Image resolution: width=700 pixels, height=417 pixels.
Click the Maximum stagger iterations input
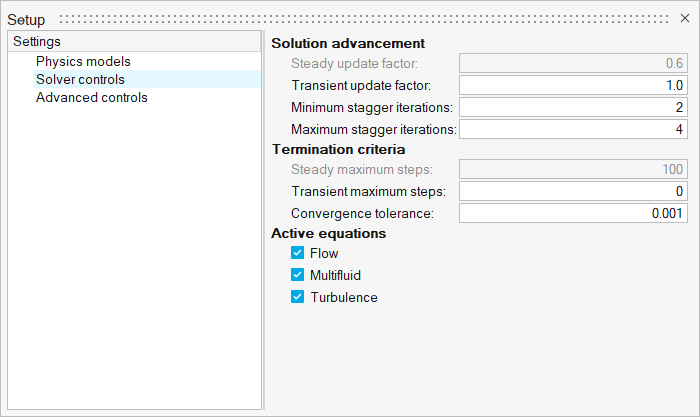(573, 129)
